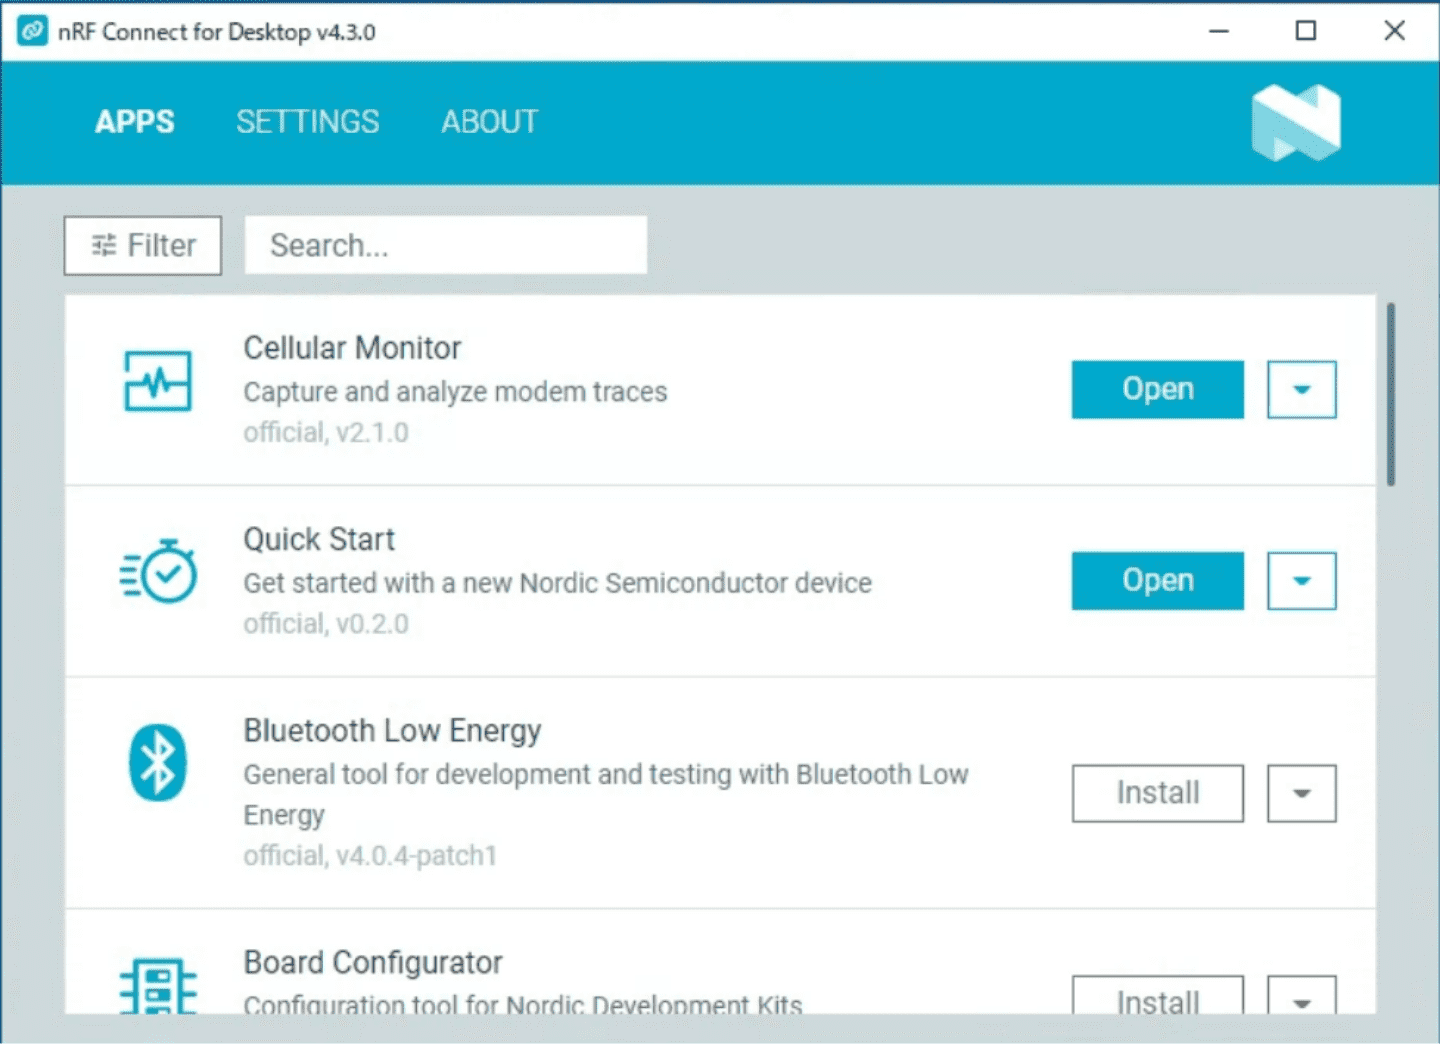1440x1044 pixels.
Task: Click the vertical scrollbar of app list
Action: click(1390, 395)
